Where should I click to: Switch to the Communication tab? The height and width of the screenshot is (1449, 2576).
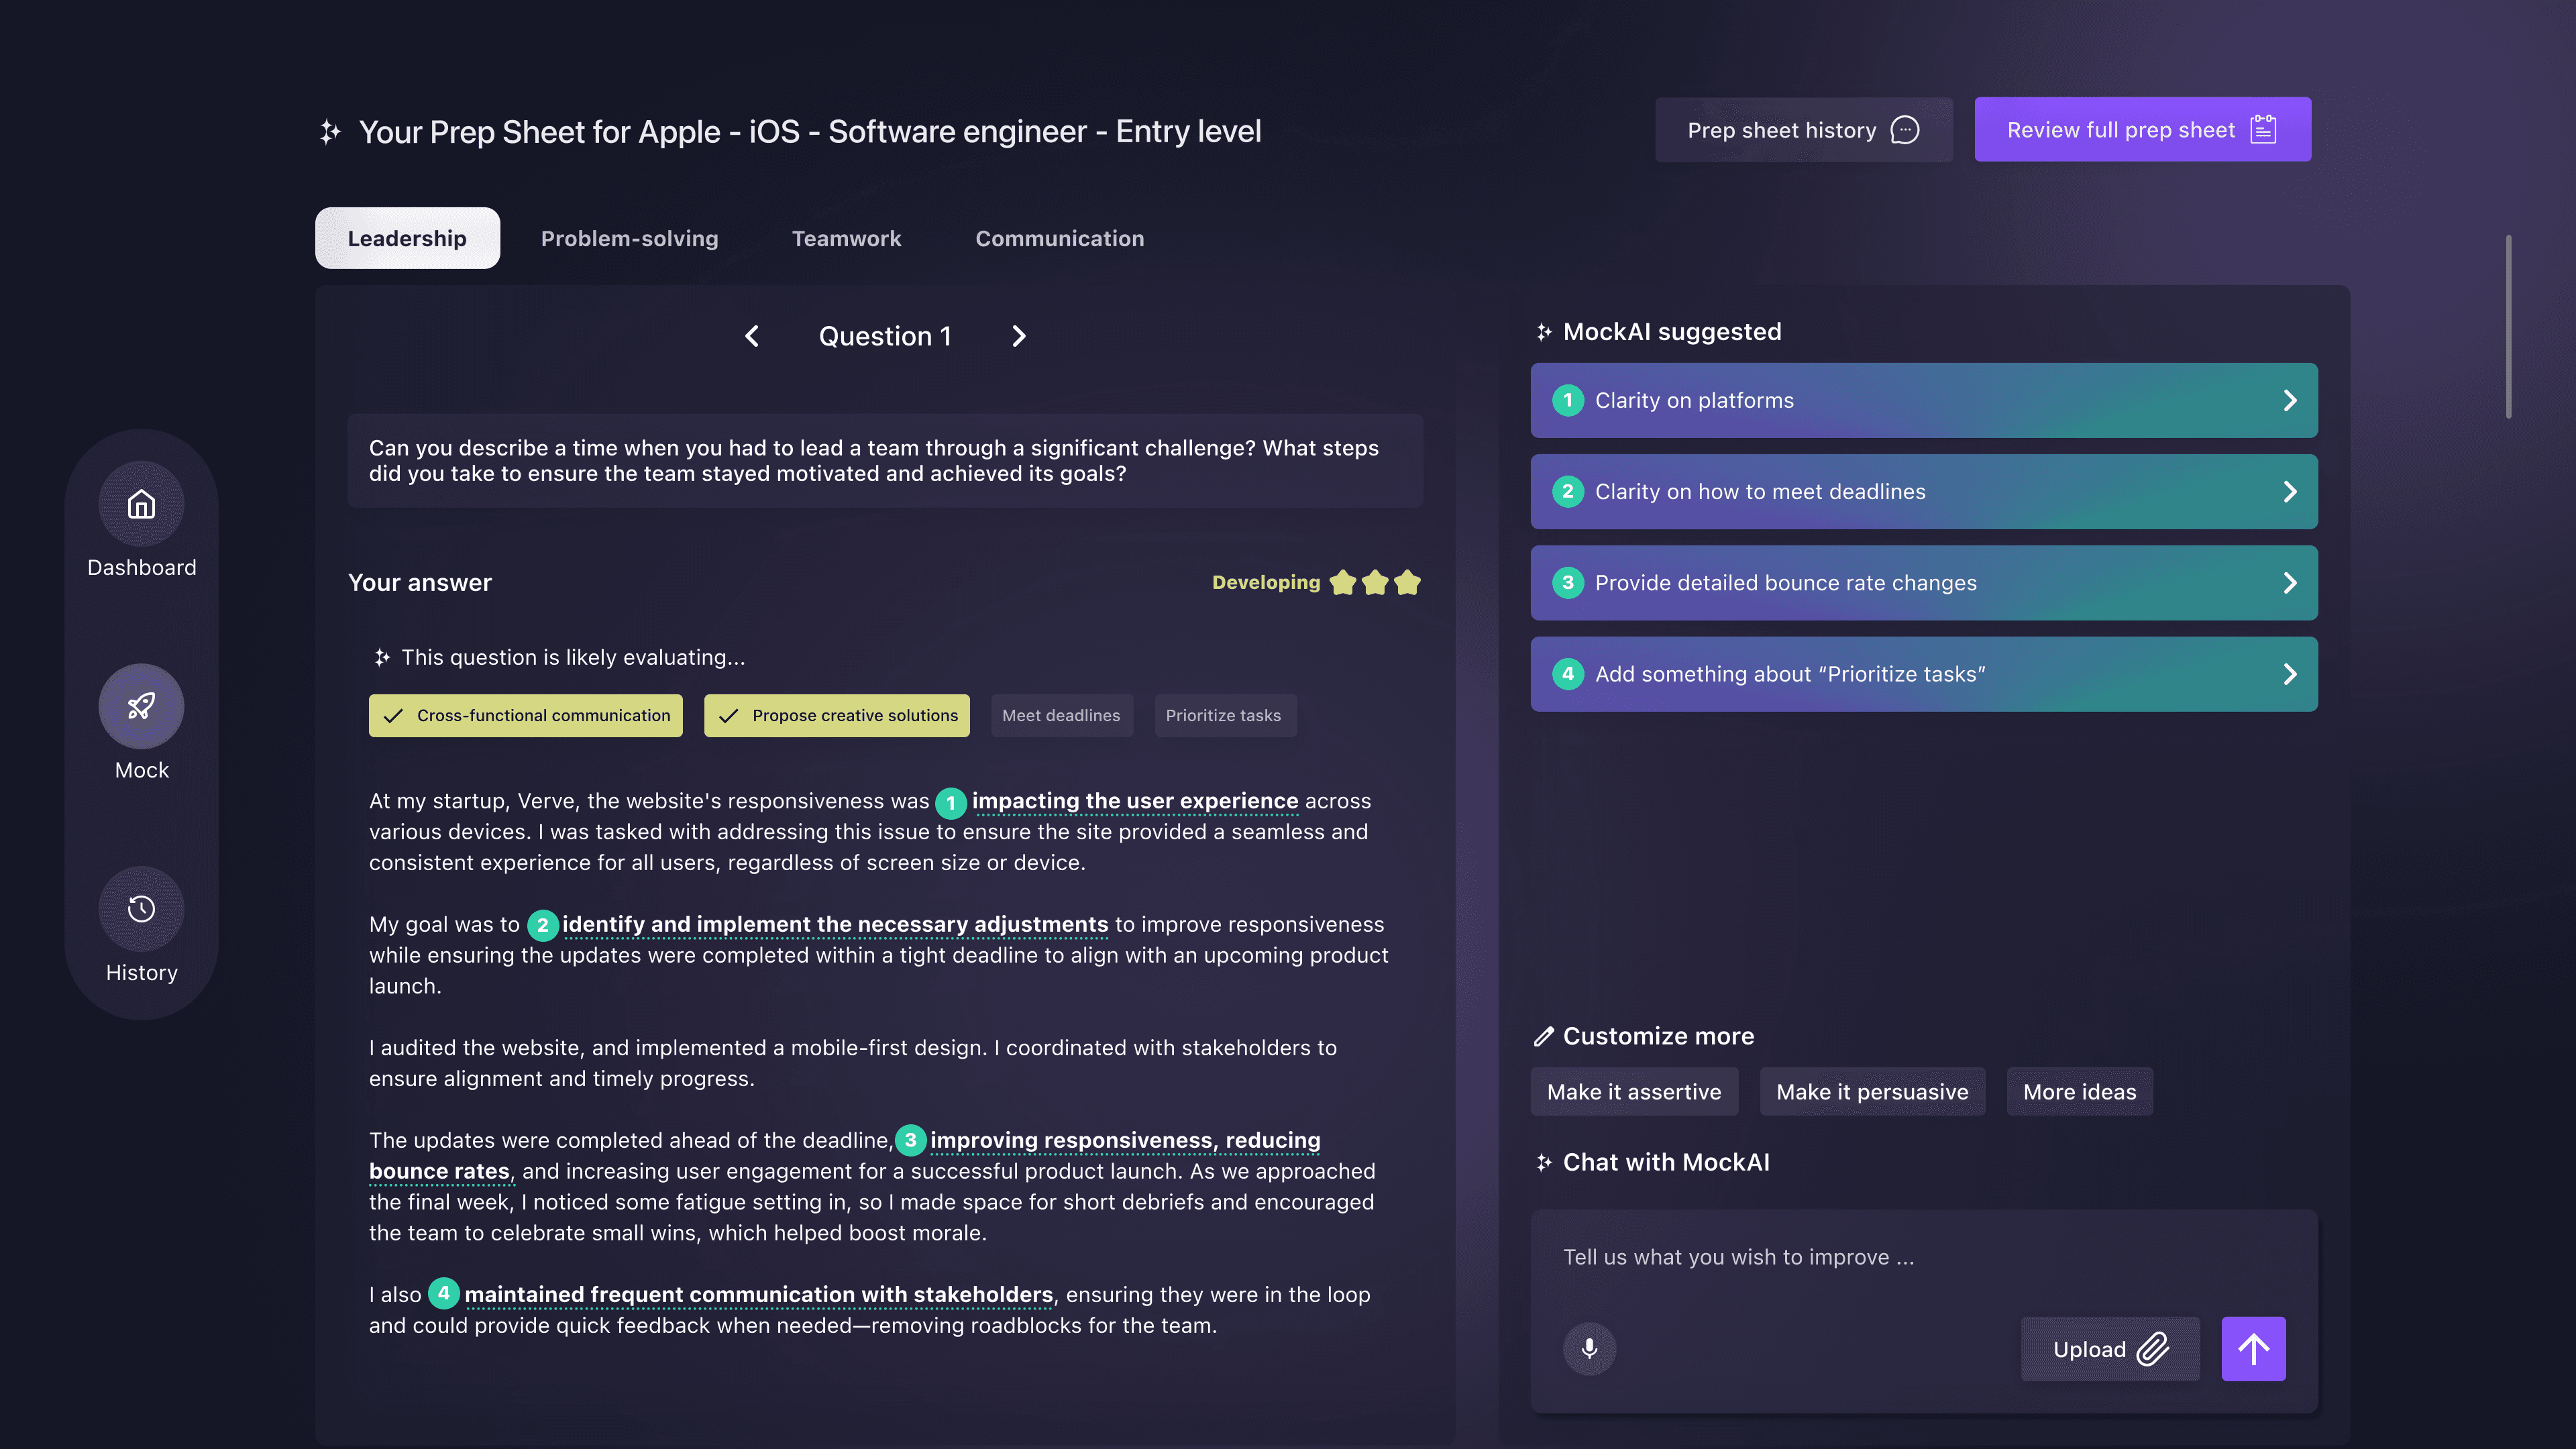(x=1059, y=238)
